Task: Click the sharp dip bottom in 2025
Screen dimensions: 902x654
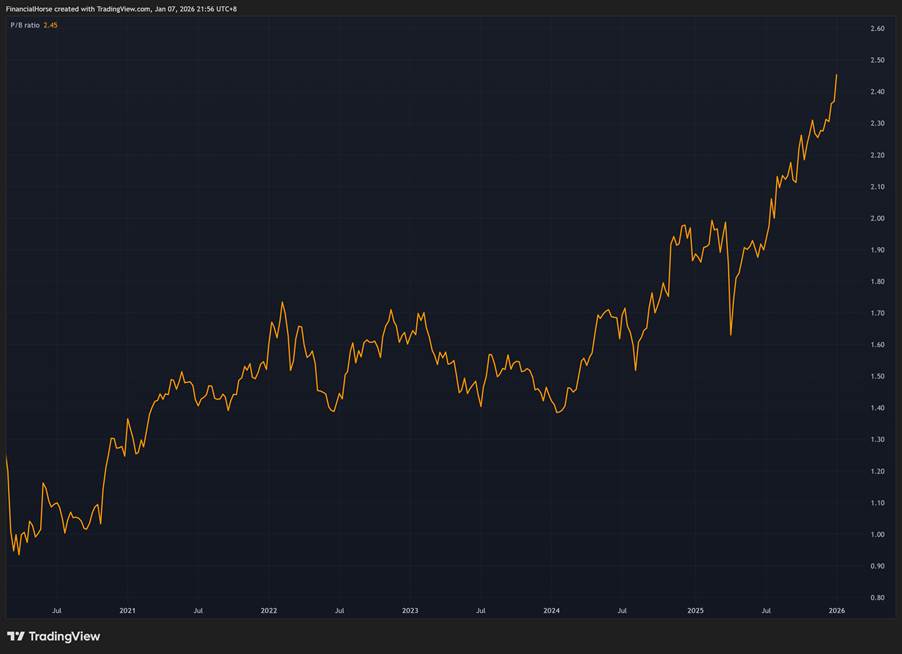Action: tap(731, 334)
